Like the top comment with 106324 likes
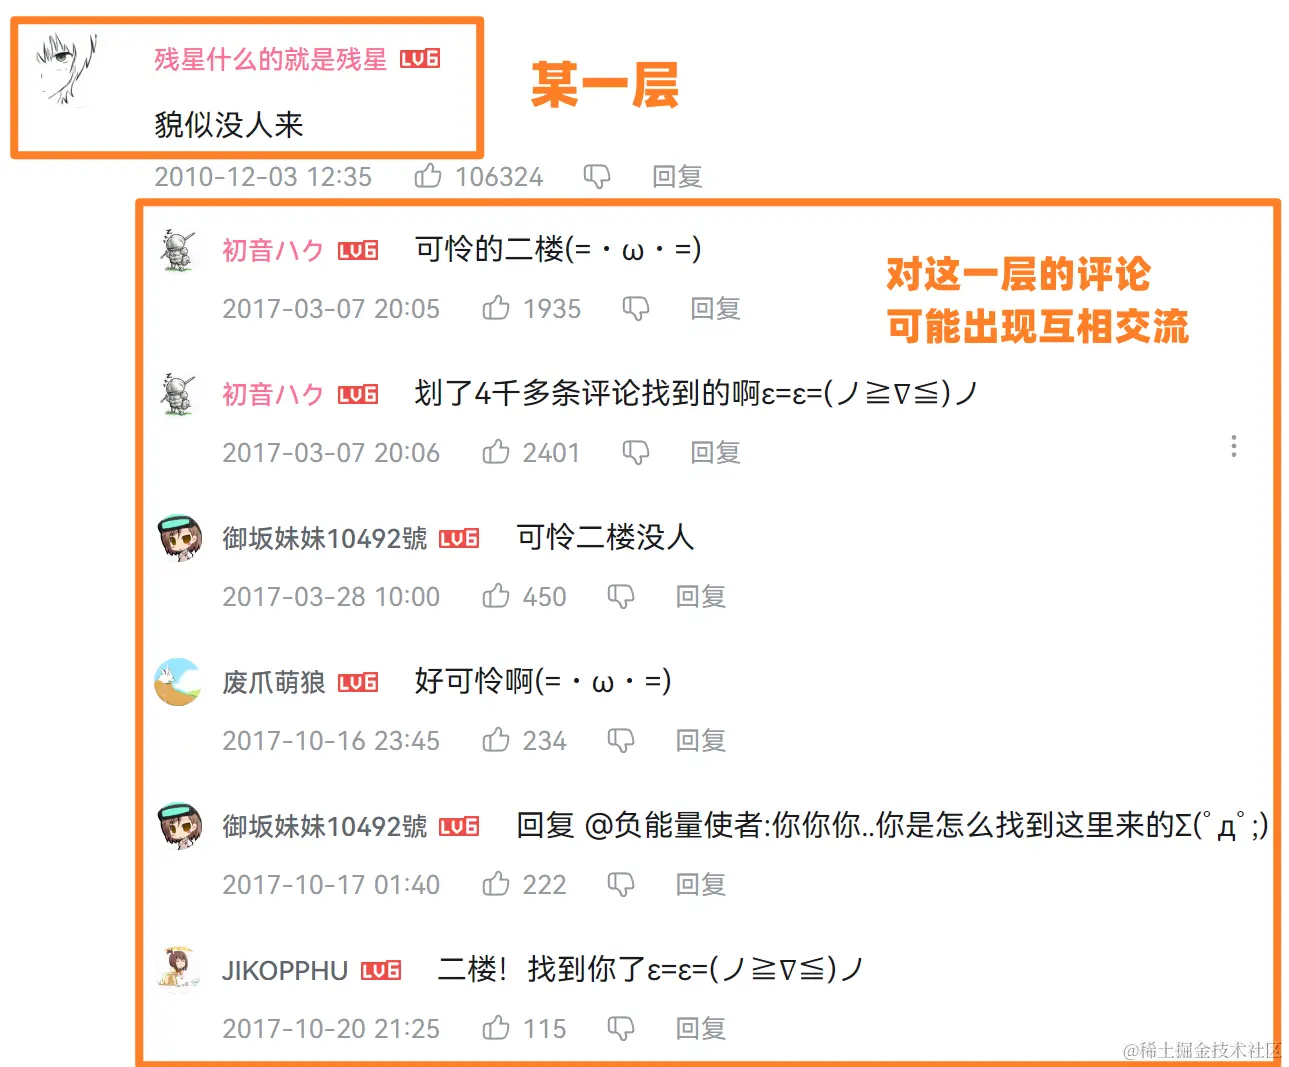Screen dimensions: 1289x1067 point(428,176)
